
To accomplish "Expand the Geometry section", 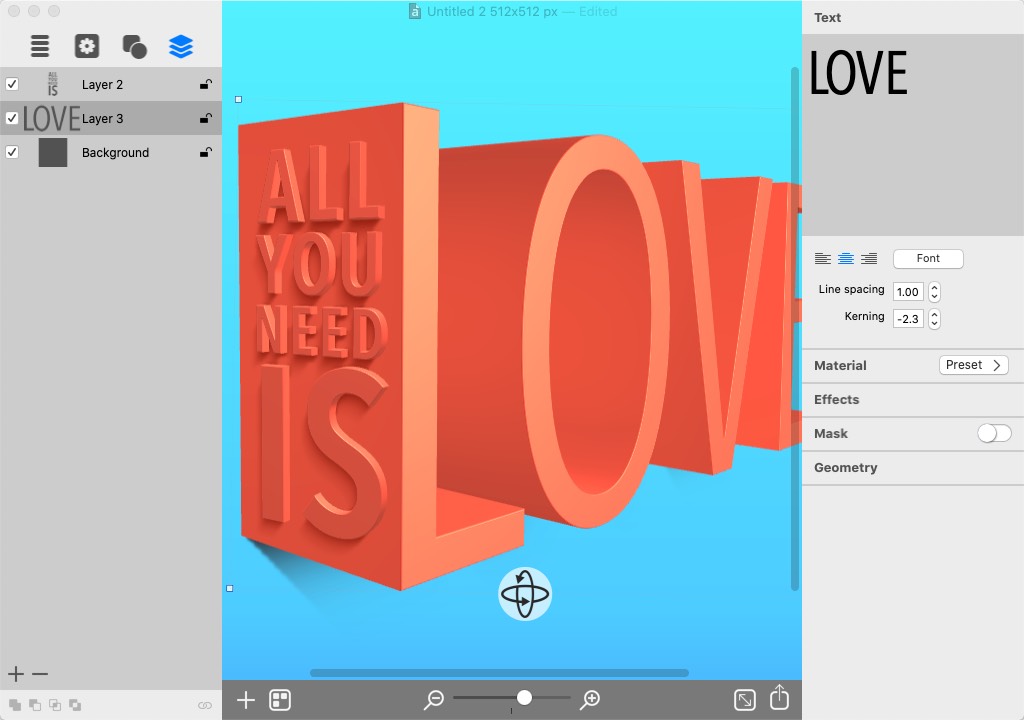I will 846,468.
